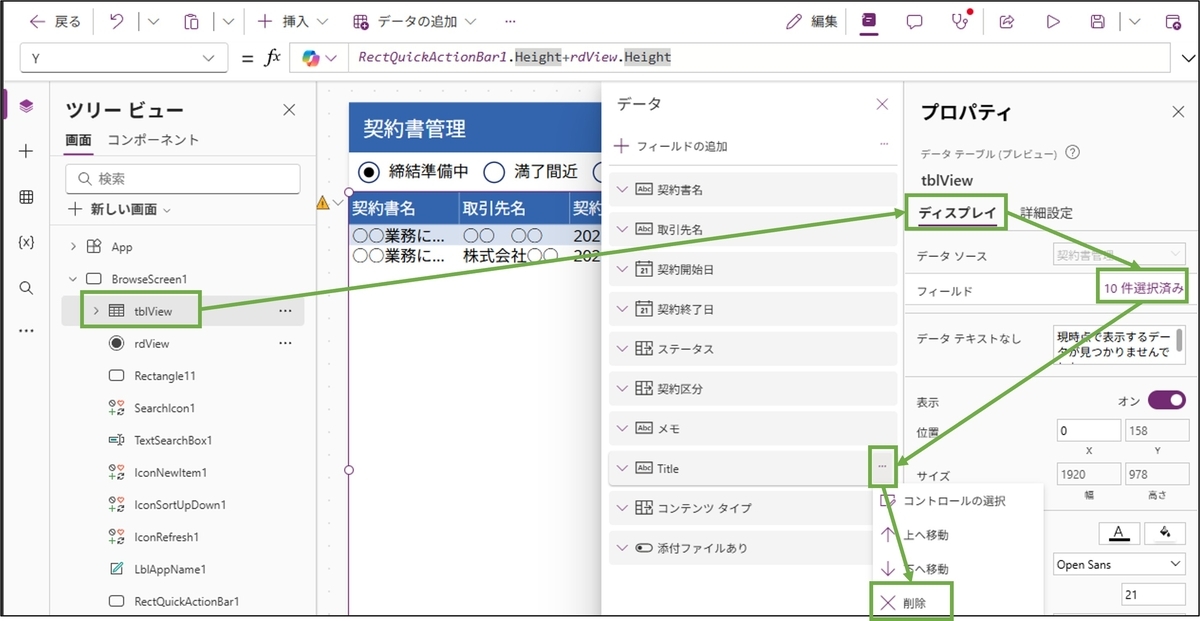Select SearchIcon1 in the tree
Image resolution: width=1200 pixels, height=621 pixels.
[x=164, y=408]
